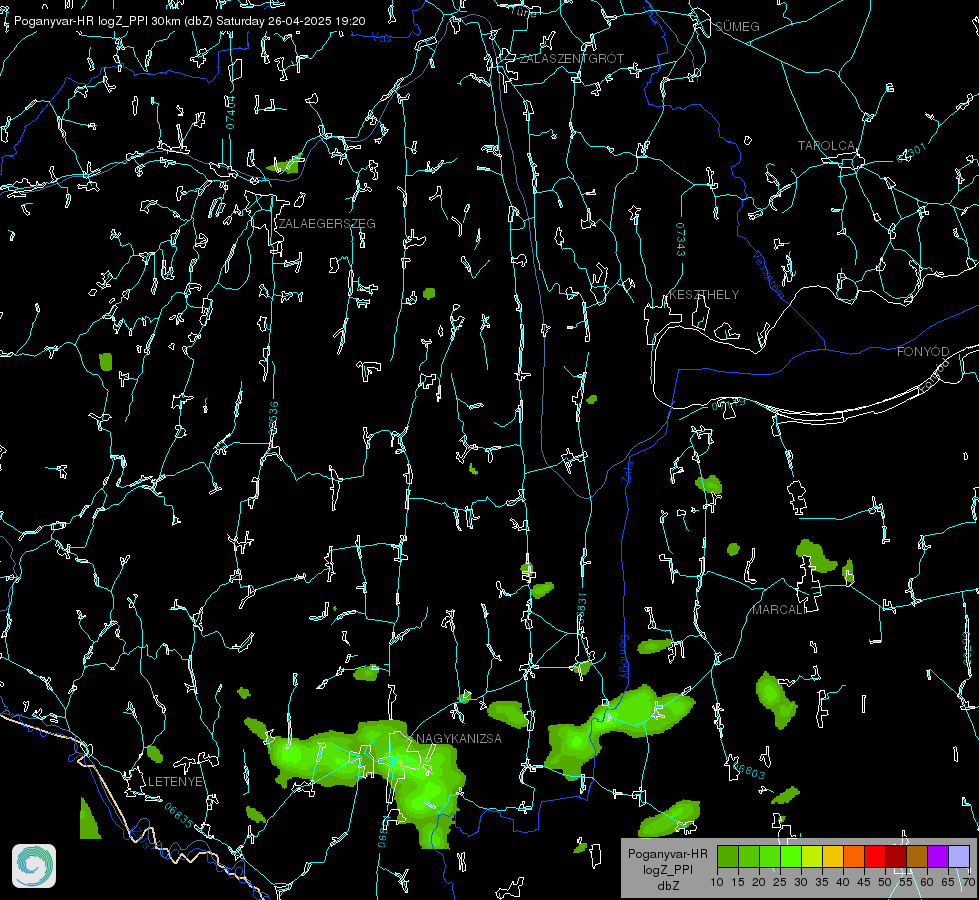Click the legend's 'logZ_PPI' label
This screenshot has height=900, width=979.
pos(667,869)
